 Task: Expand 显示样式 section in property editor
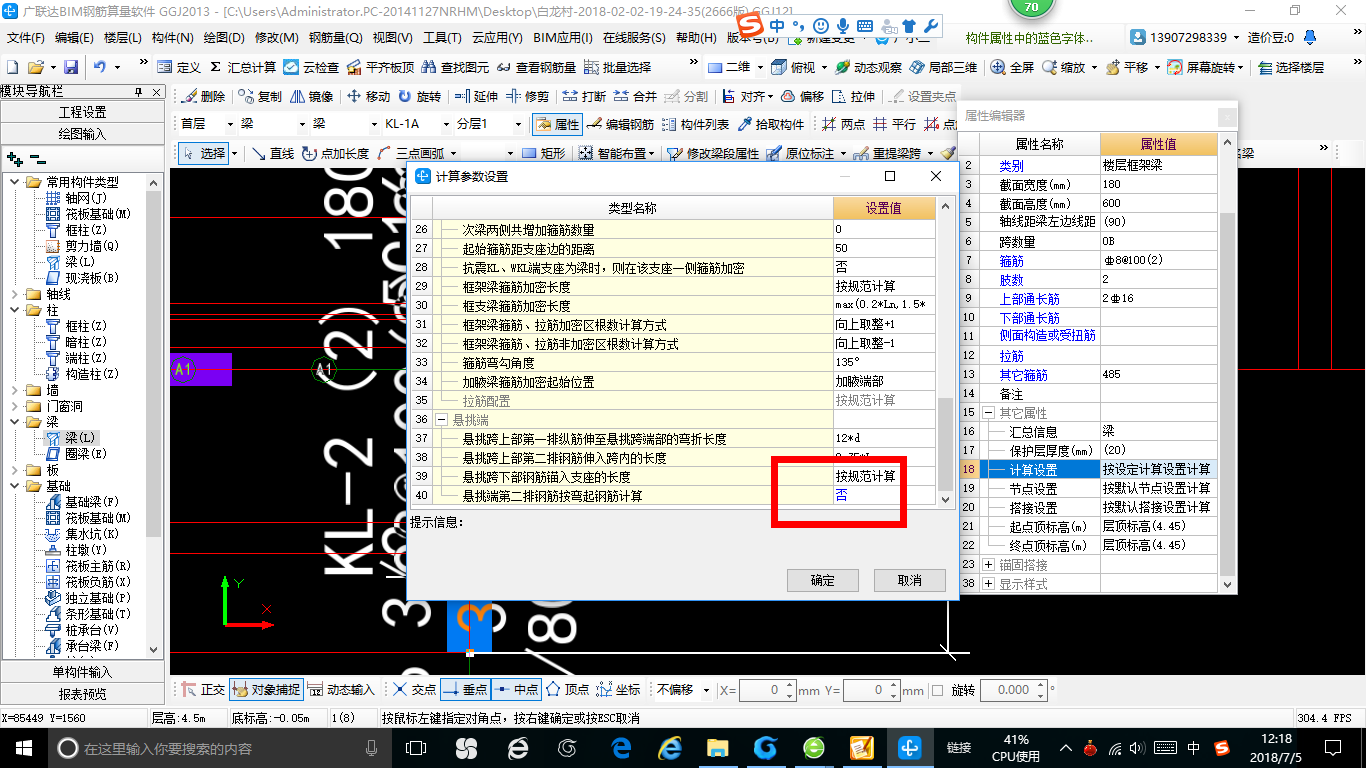[989, 584]
